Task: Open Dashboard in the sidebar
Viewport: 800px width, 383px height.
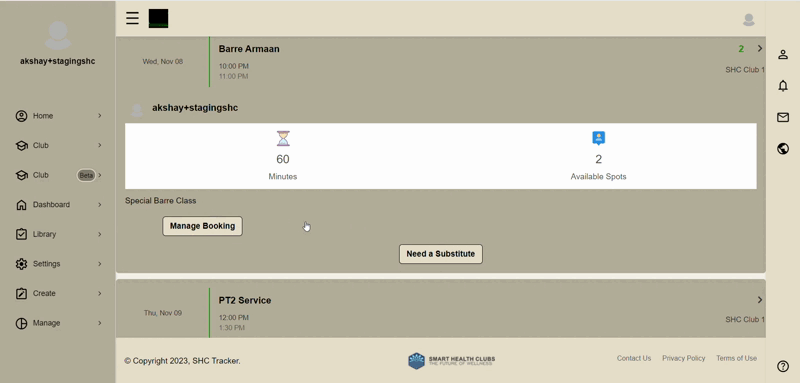Action: pos(52,205)
